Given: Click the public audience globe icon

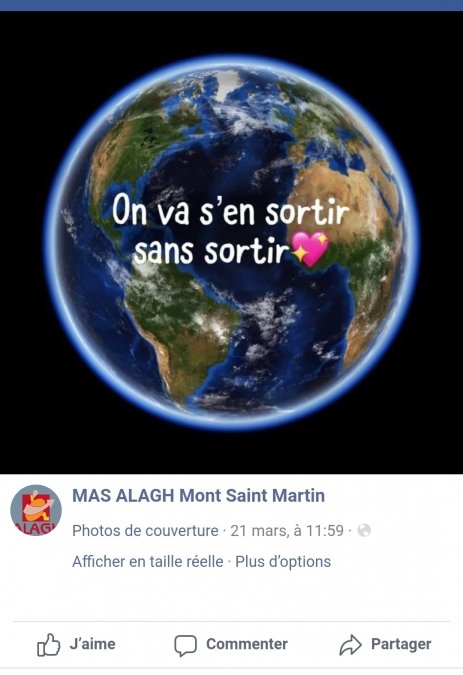Looking at the screenshot, I should [x=364, y=530].
